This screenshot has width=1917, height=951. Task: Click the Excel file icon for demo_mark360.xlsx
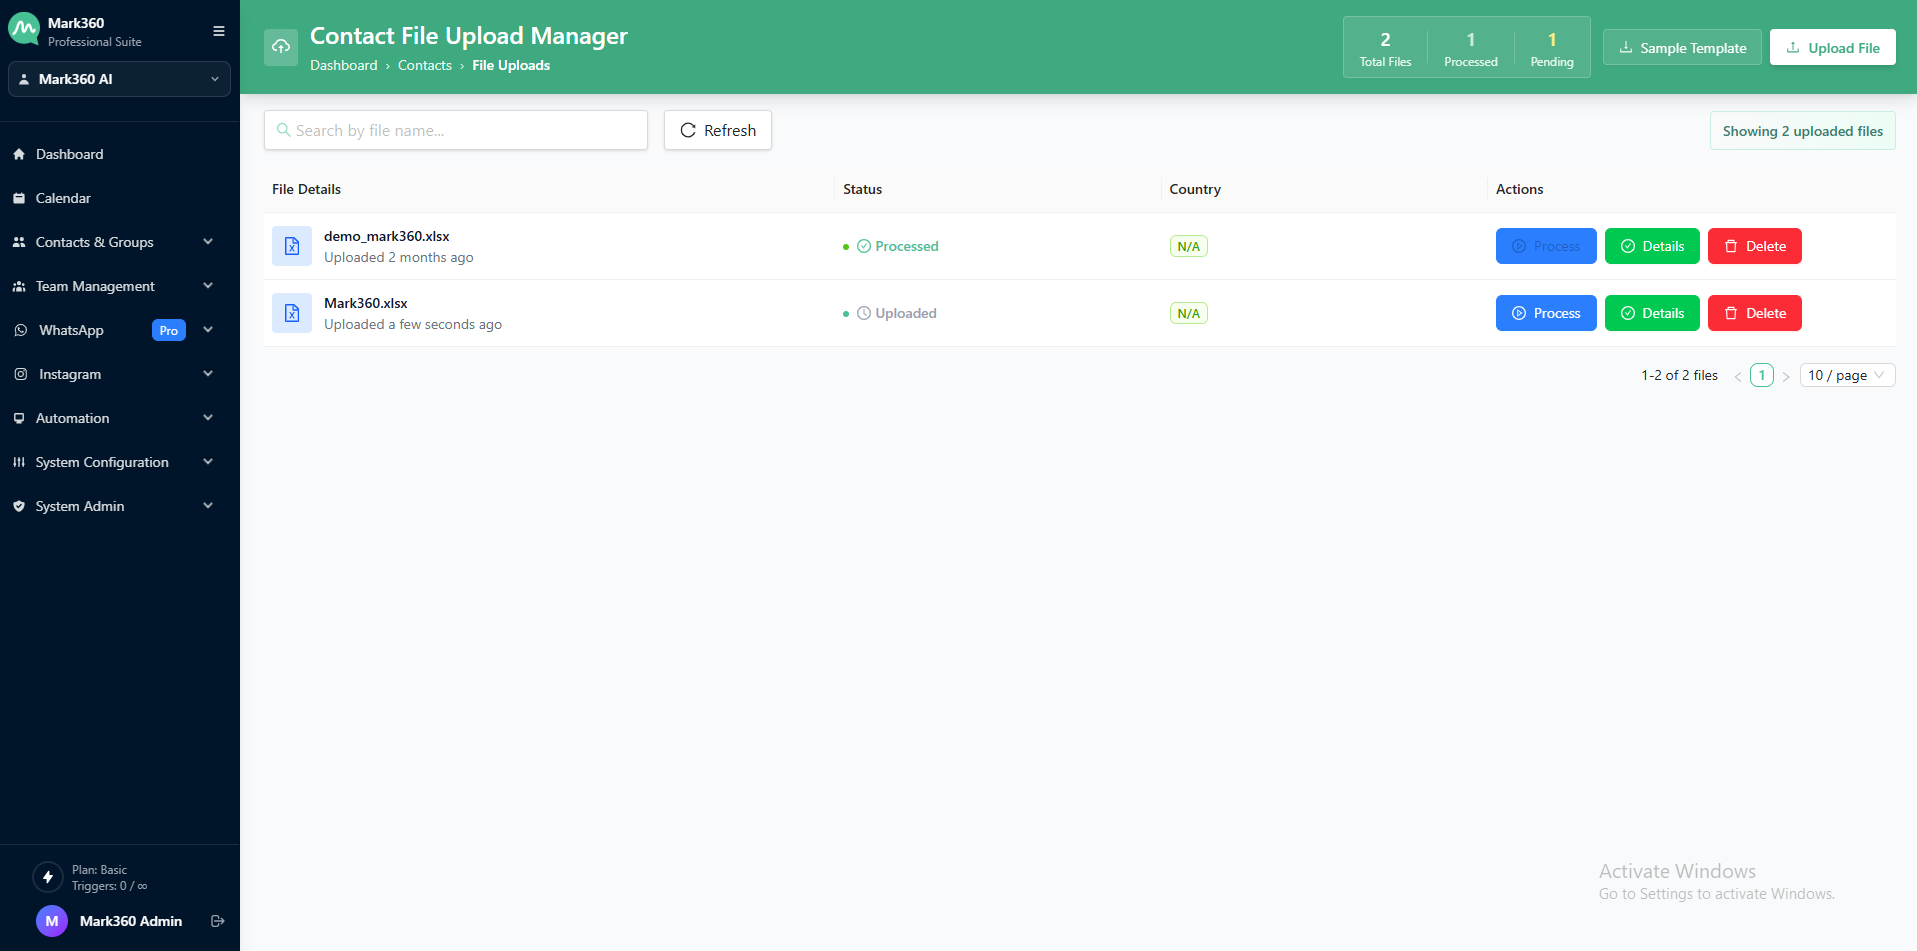(292, 246)
